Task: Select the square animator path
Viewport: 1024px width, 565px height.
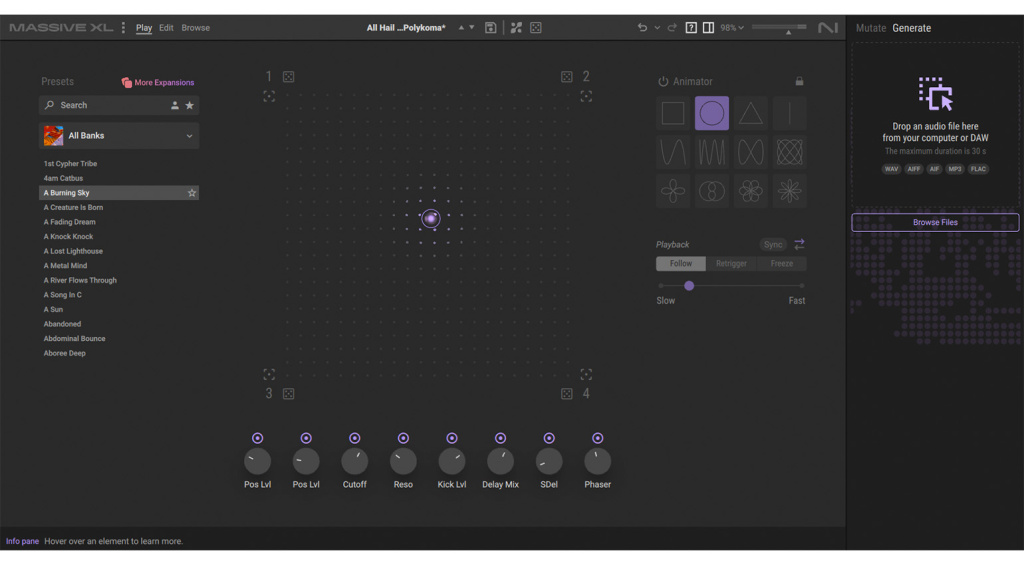Action: (x=673, y=113)
